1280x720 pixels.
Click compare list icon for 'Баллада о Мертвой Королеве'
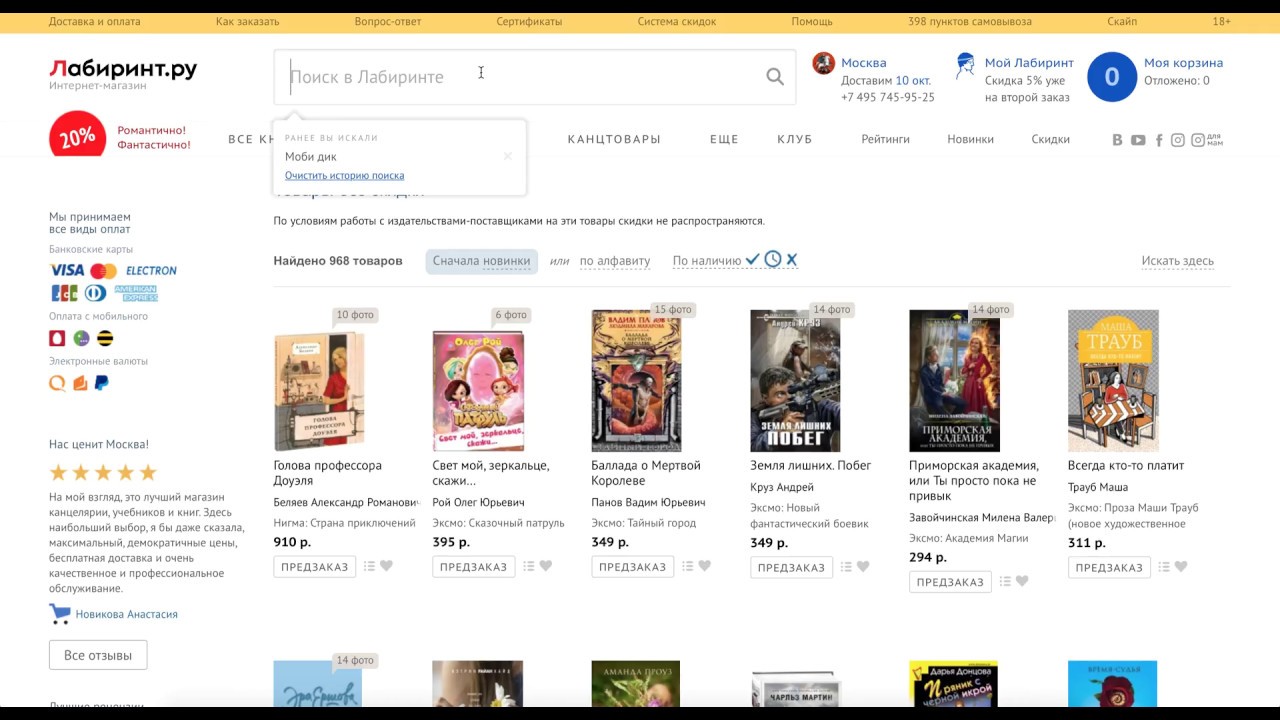687,566
